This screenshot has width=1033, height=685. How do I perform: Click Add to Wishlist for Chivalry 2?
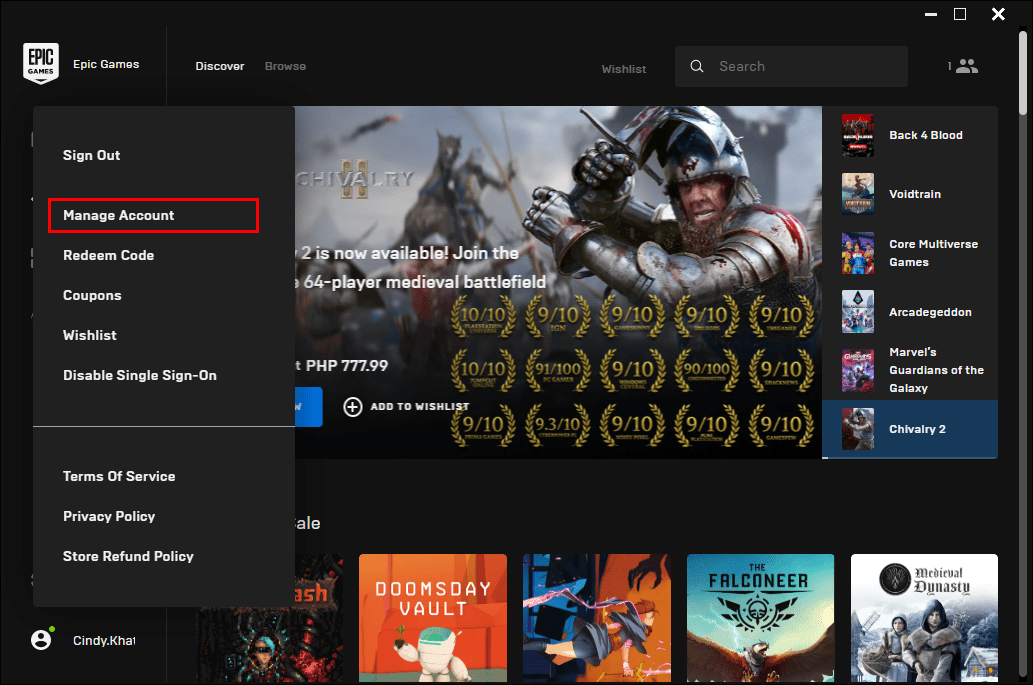406,406
